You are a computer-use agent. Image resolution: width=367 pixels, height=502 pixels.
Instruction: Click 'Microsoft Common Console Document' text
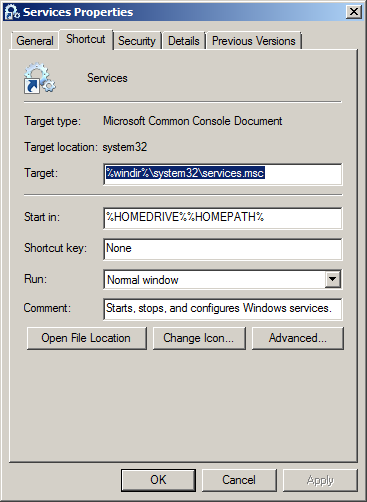click(x=193, y=121)
